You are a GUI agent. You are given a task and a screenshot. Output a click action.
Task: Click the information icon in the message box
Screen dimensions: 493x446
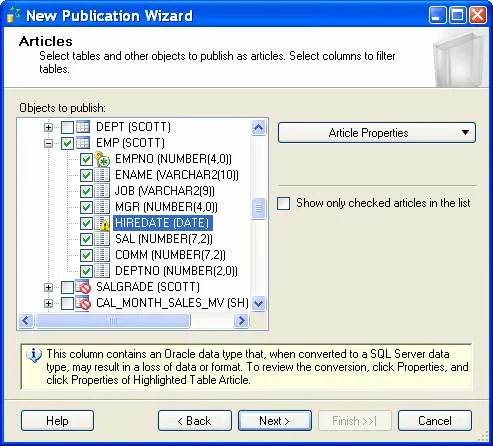(34, 355)
